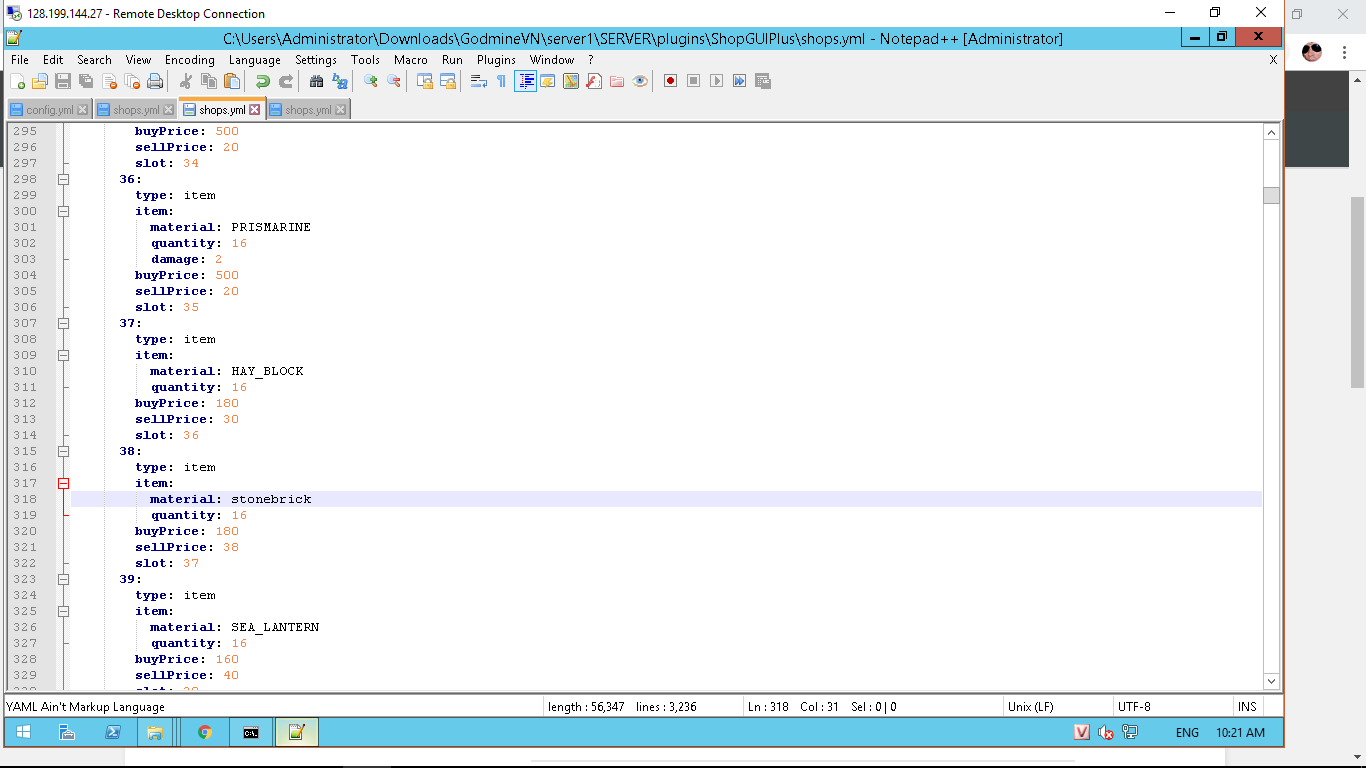This screenshot has width=1366, height=768.
Task: Start macro recording with the red Record icon
Action: [670, 81]
